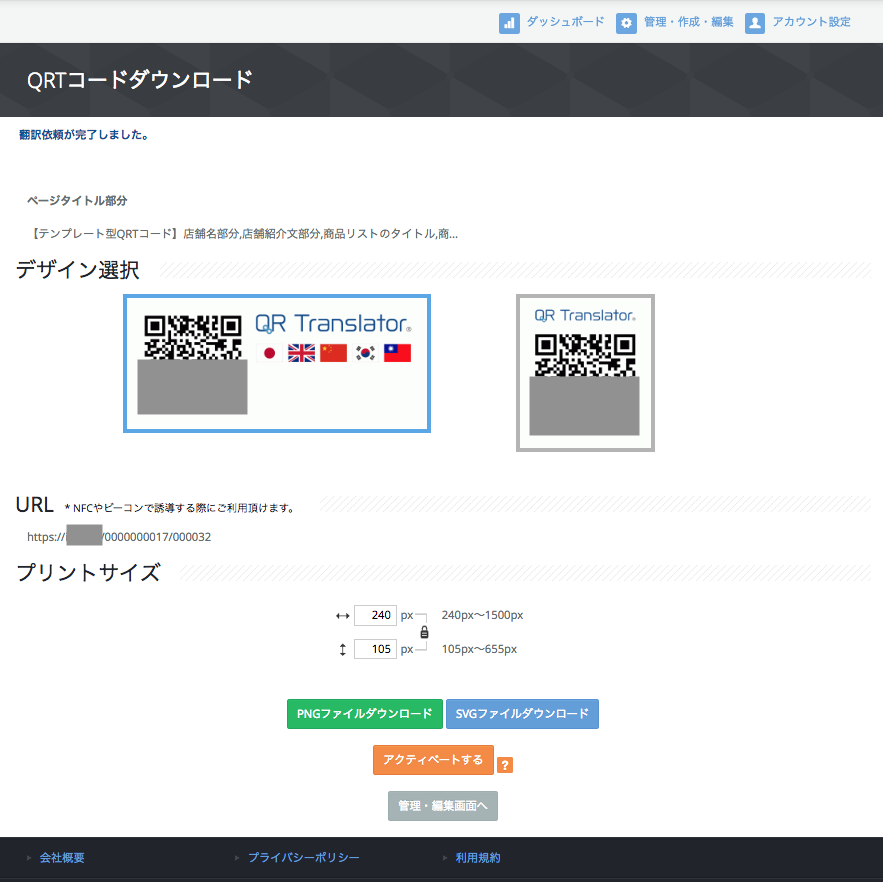Focus the height field showing 105
883x882 pixels.
[x=375, y=649]
